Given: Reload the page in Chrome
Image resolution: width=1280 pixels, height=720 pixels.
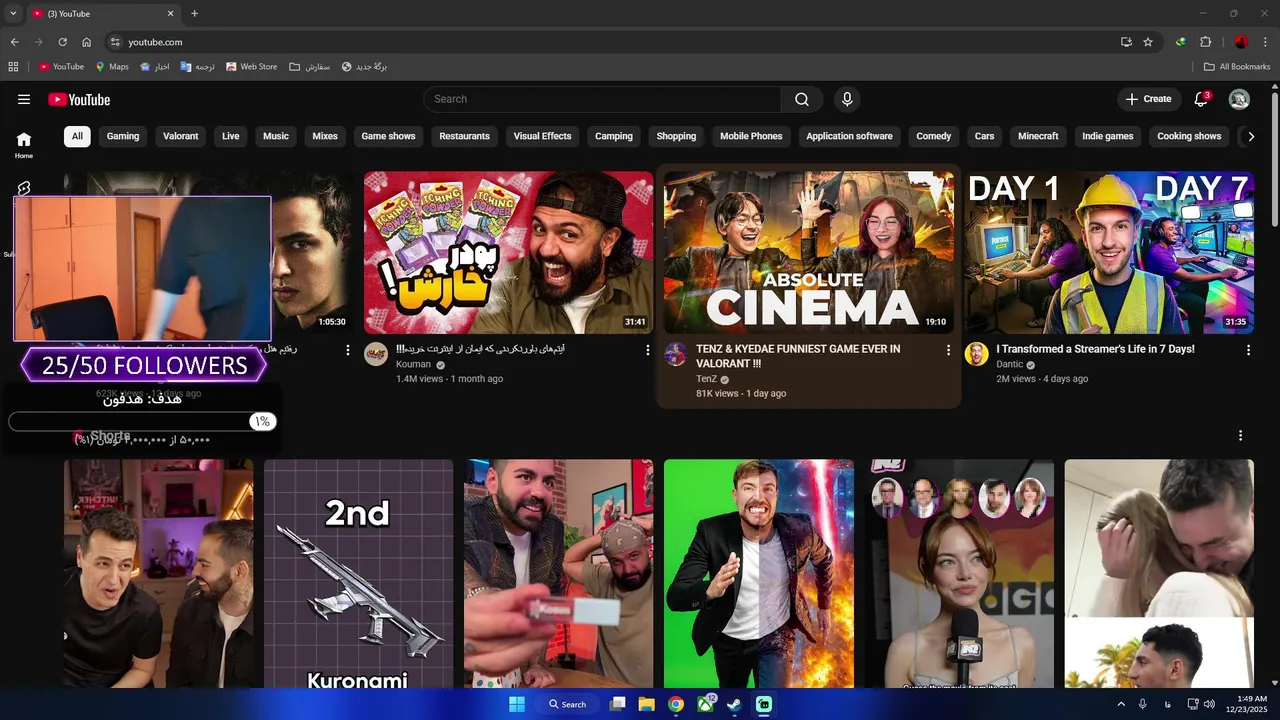Looking at the screenshot, I should 62,42.
